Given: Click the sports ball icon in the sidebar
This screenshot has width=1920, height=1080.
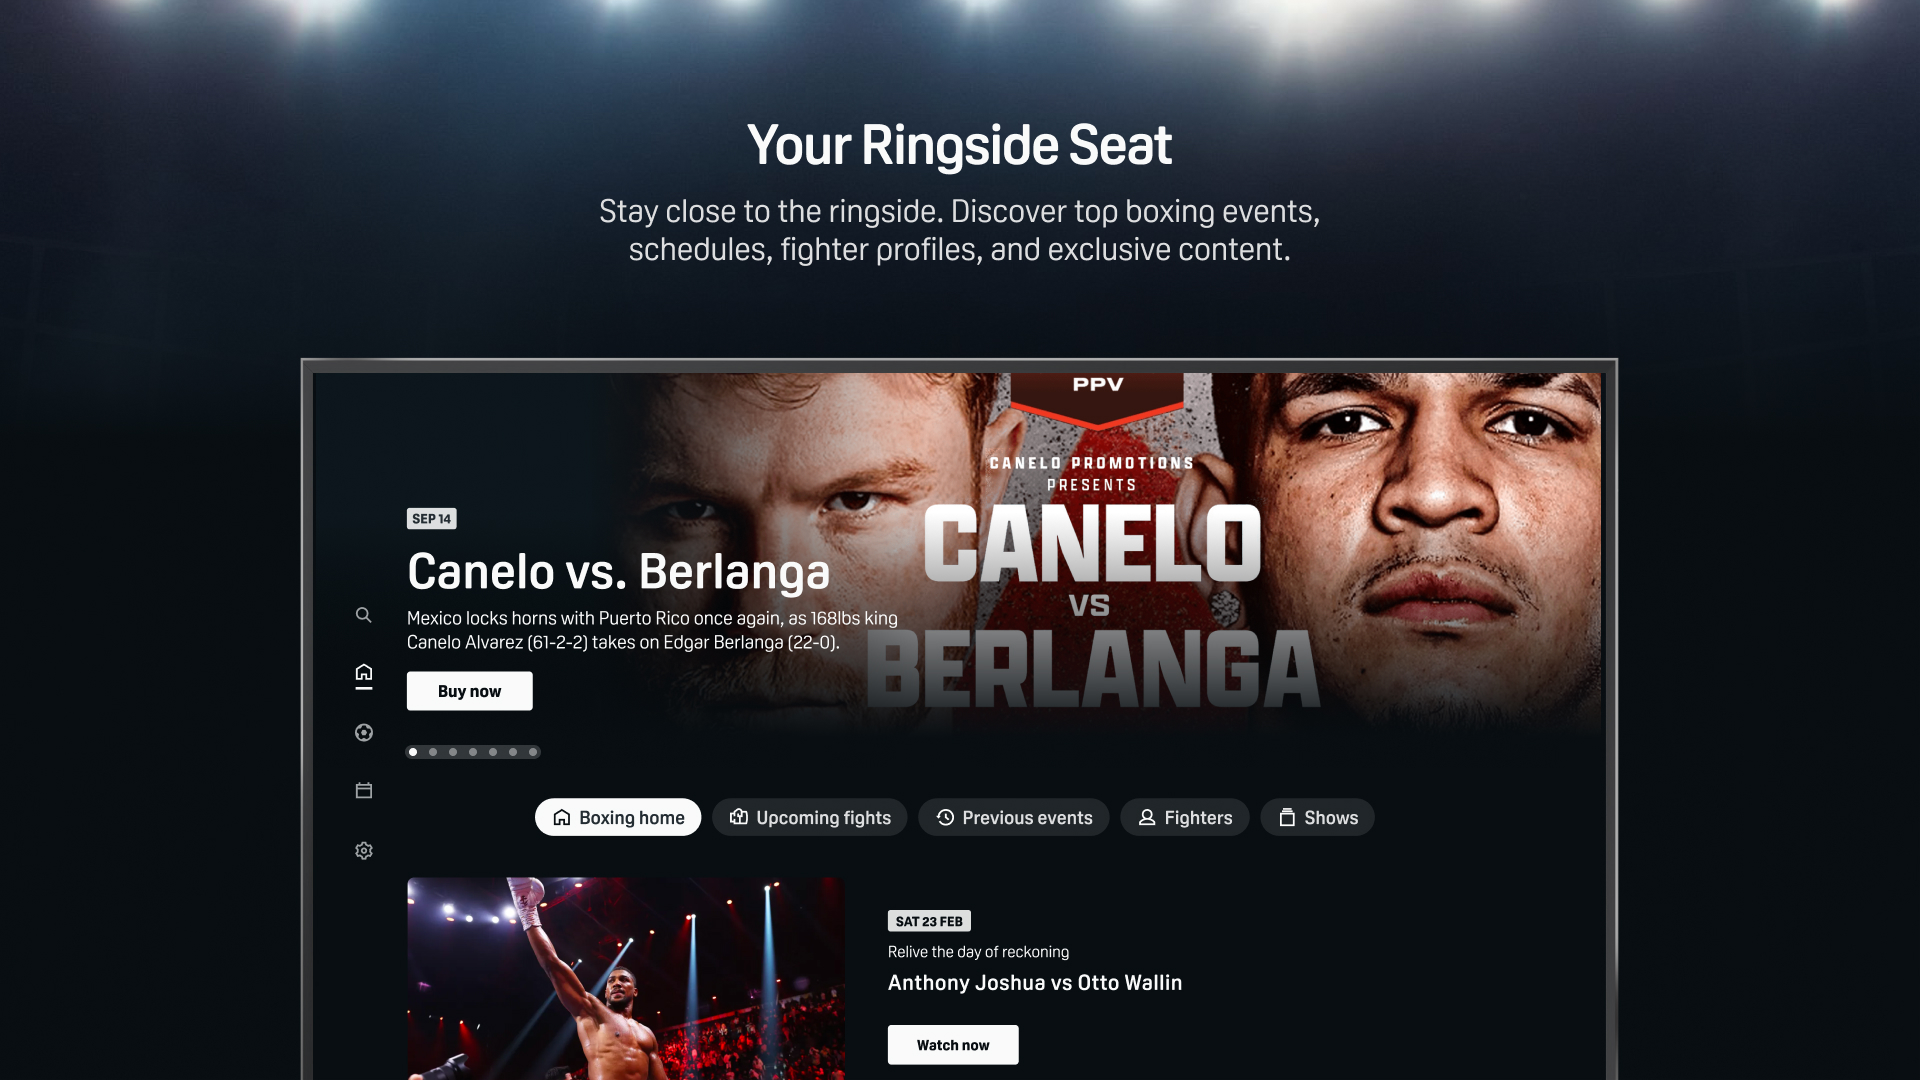Looking at the screenshot, I should 364,732.
